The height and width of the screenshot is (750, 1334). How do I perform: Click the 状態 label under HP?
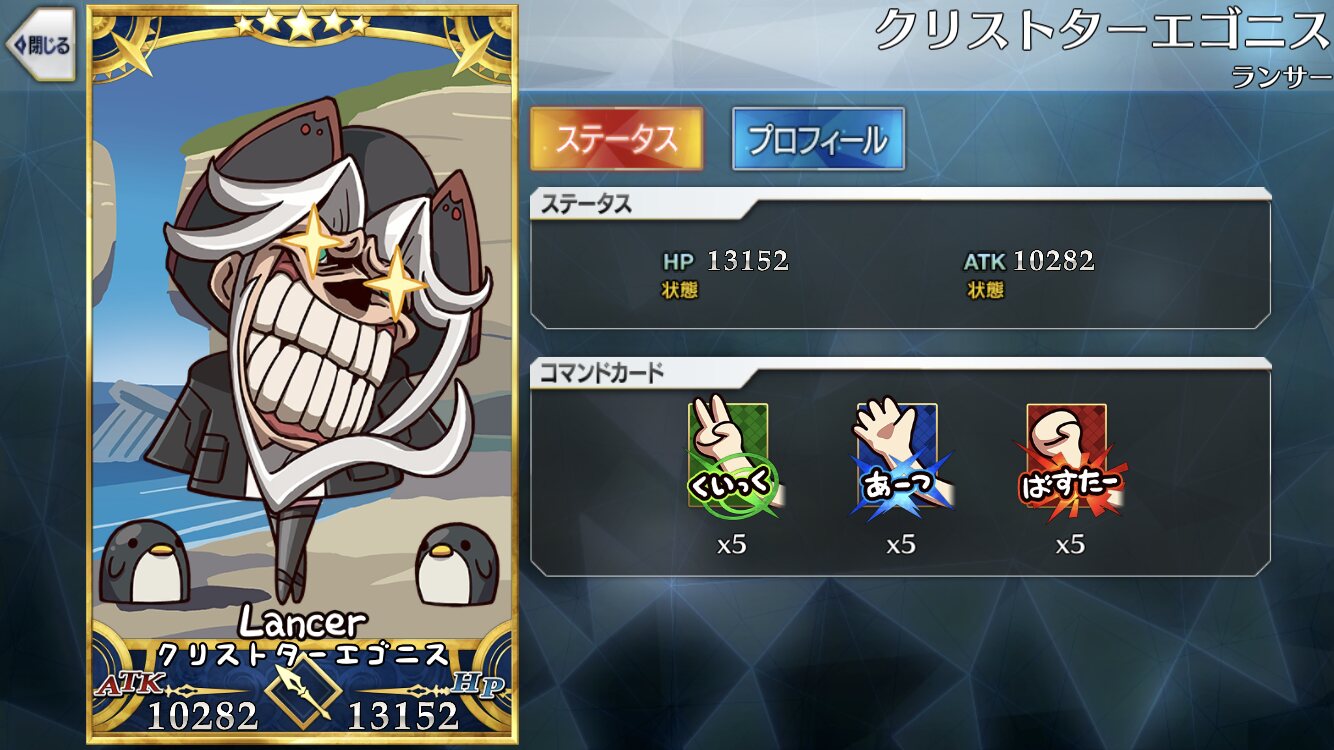680,290
